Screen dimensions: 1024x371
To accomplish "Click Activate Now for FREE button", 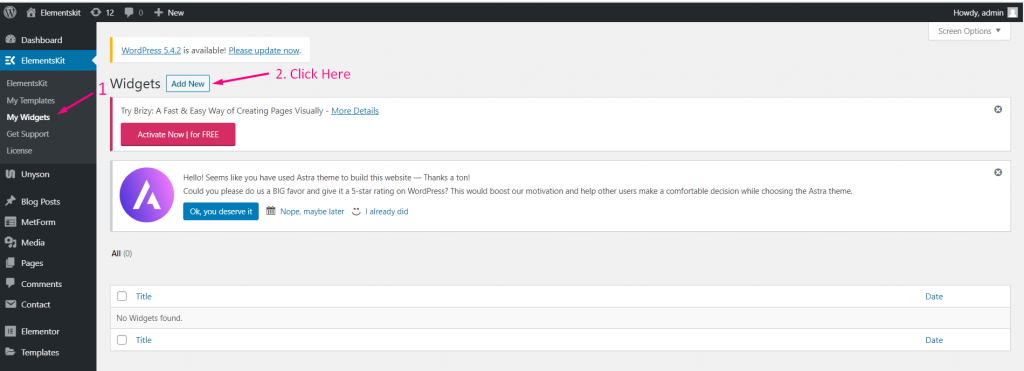I will pos(178,135).
